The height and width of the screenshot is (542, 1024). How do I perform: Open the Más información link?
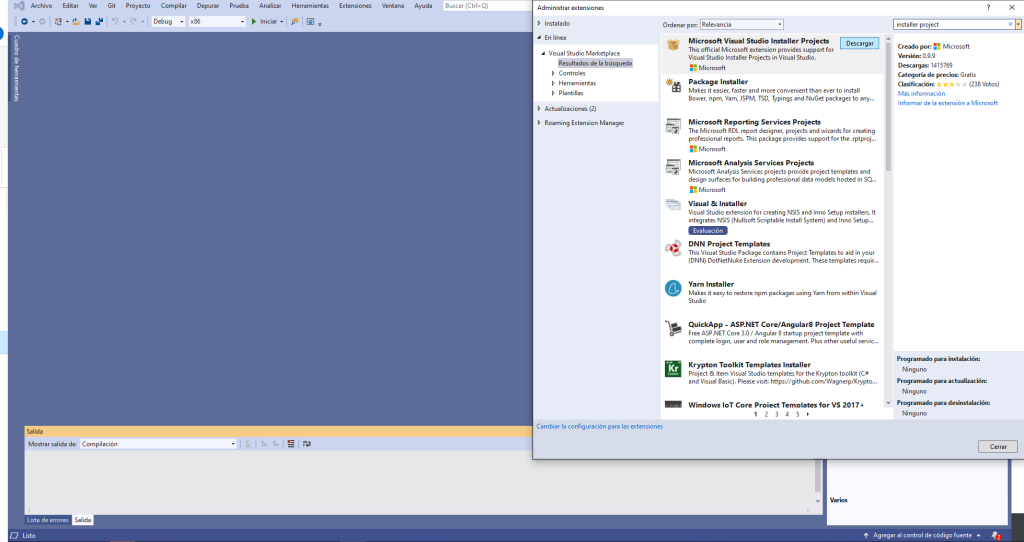click(x=921, y=94)
